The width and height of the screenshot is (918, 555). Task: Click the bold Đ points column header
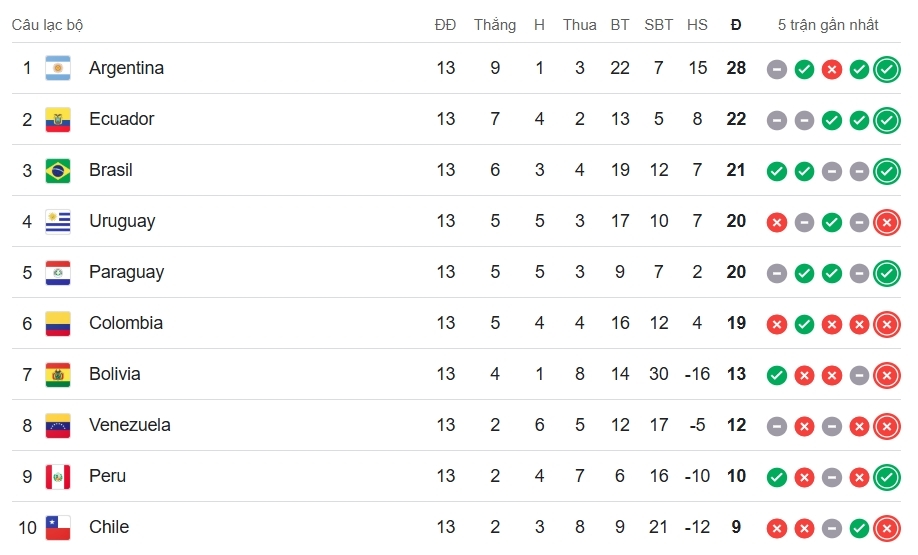pyautogui.click(x=736, y=25)
